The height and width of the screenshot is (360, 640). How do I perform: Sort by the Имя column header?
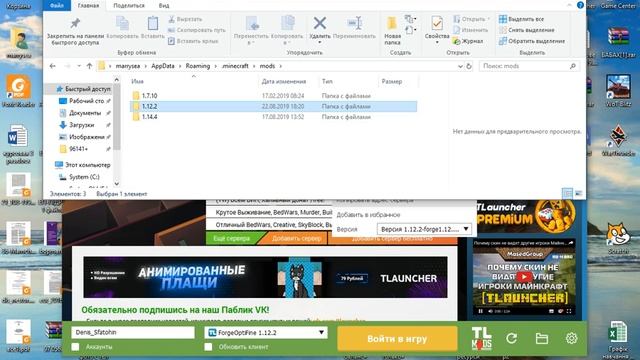coord(137,82)
